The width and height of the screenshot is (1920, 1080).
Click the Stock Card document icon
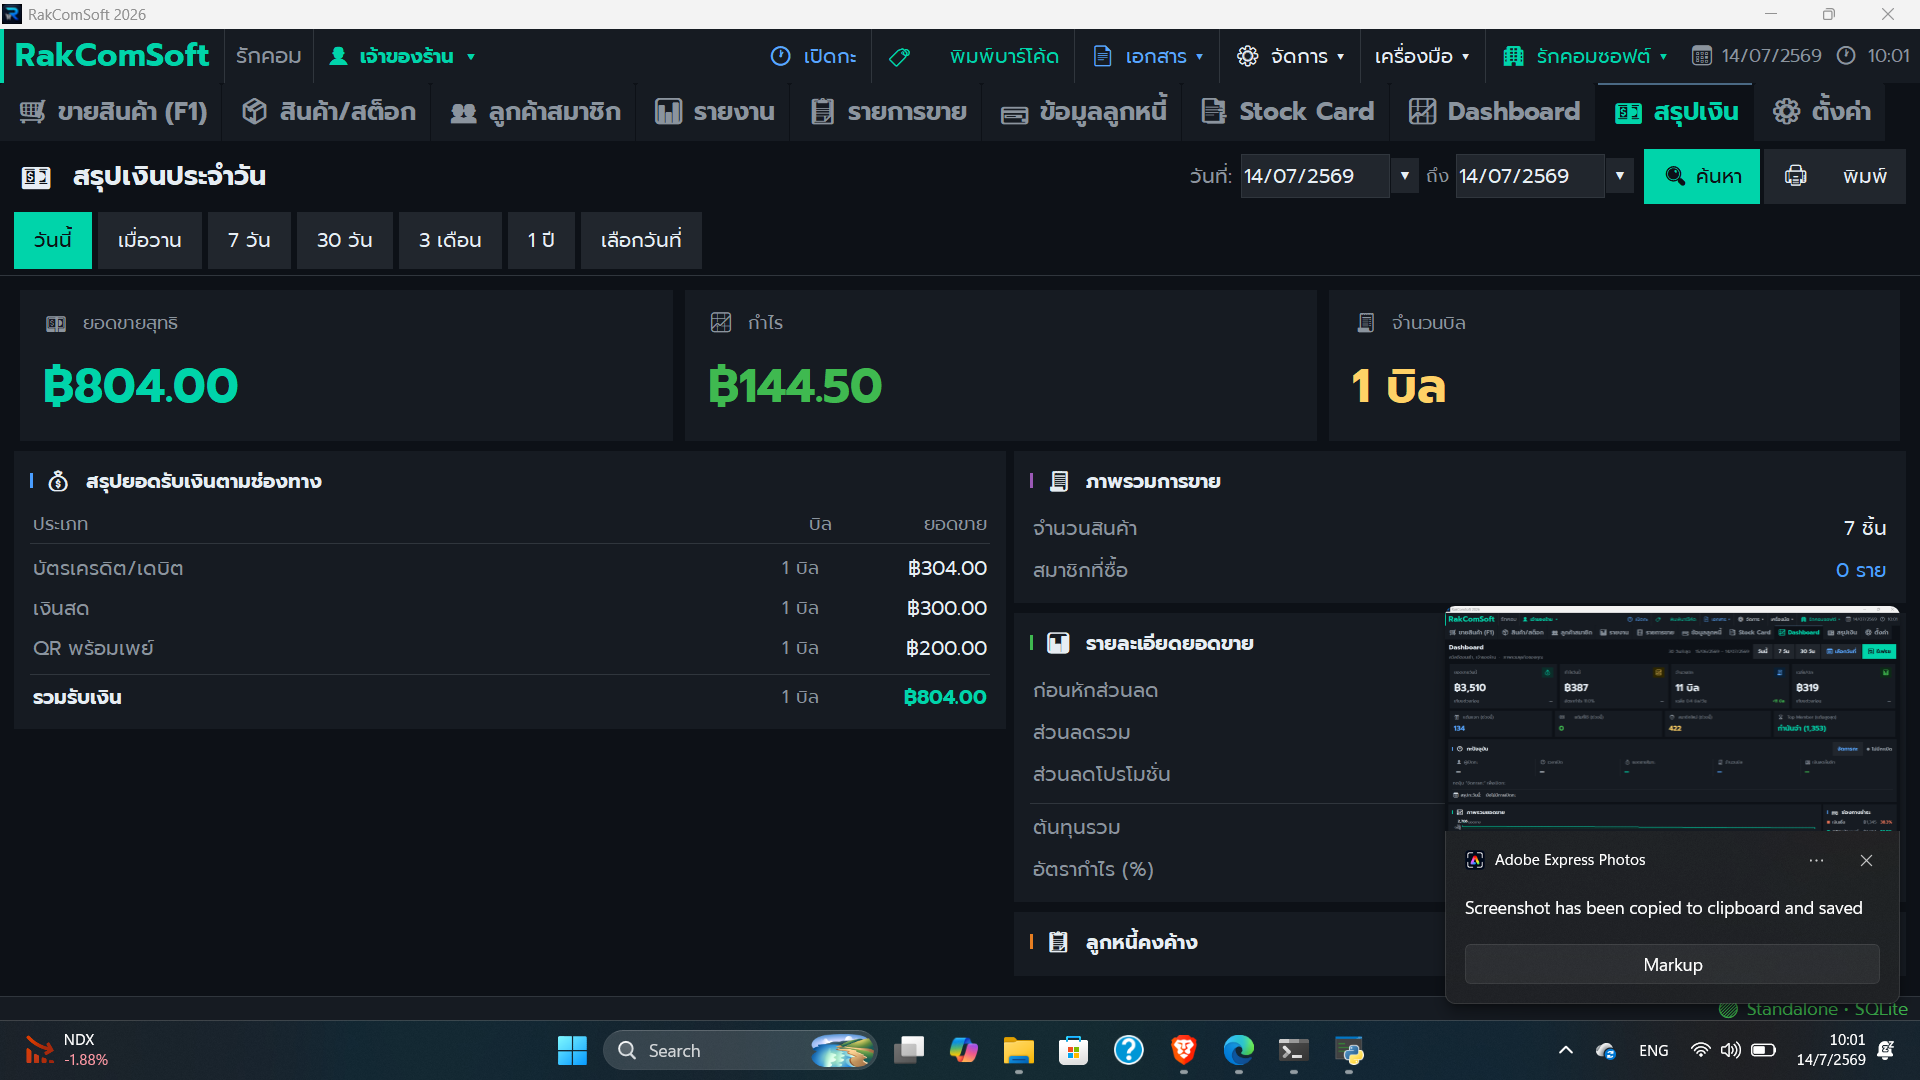1213,111
